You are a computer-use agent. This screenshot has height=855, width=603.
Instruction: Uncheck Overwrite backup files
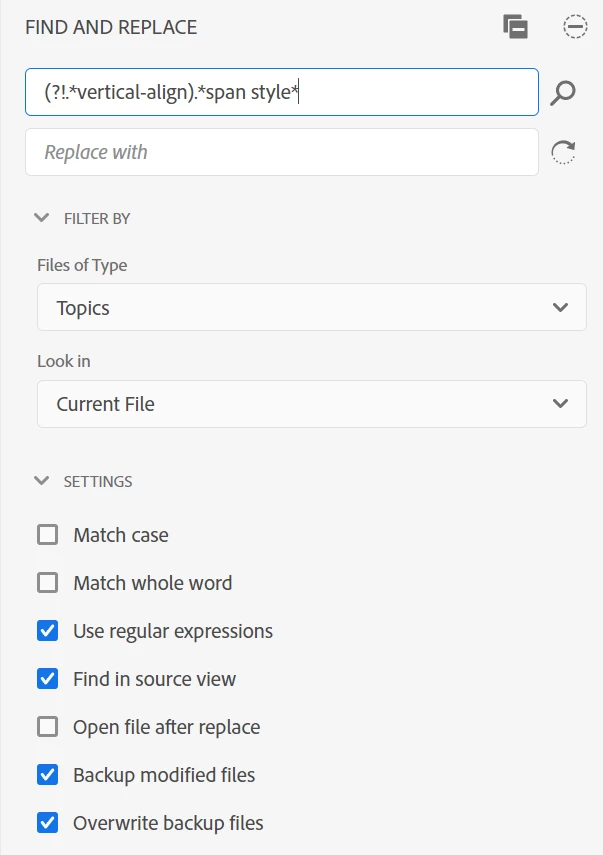tap(47, 823)
